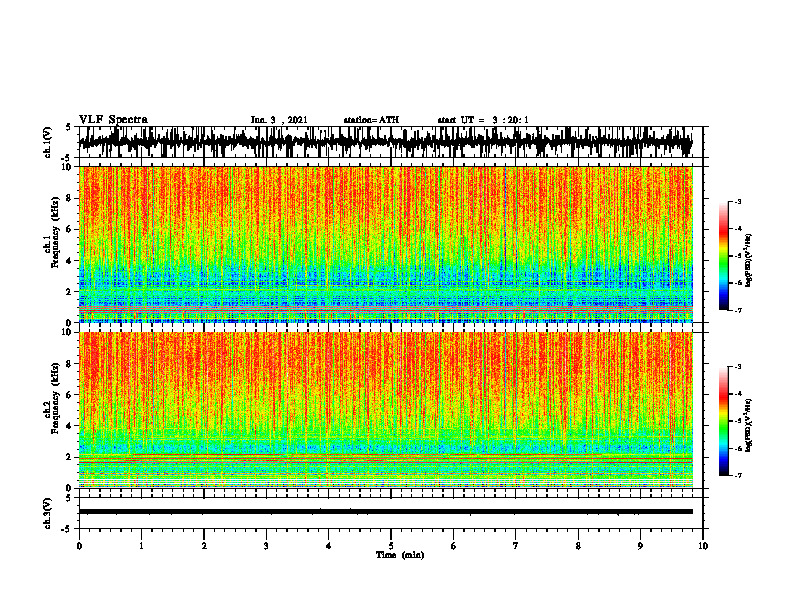This screenshot has width=792, height=612.
Task: Select the "ch.3(V)" axis label
Action: click(x=48, y=513)
